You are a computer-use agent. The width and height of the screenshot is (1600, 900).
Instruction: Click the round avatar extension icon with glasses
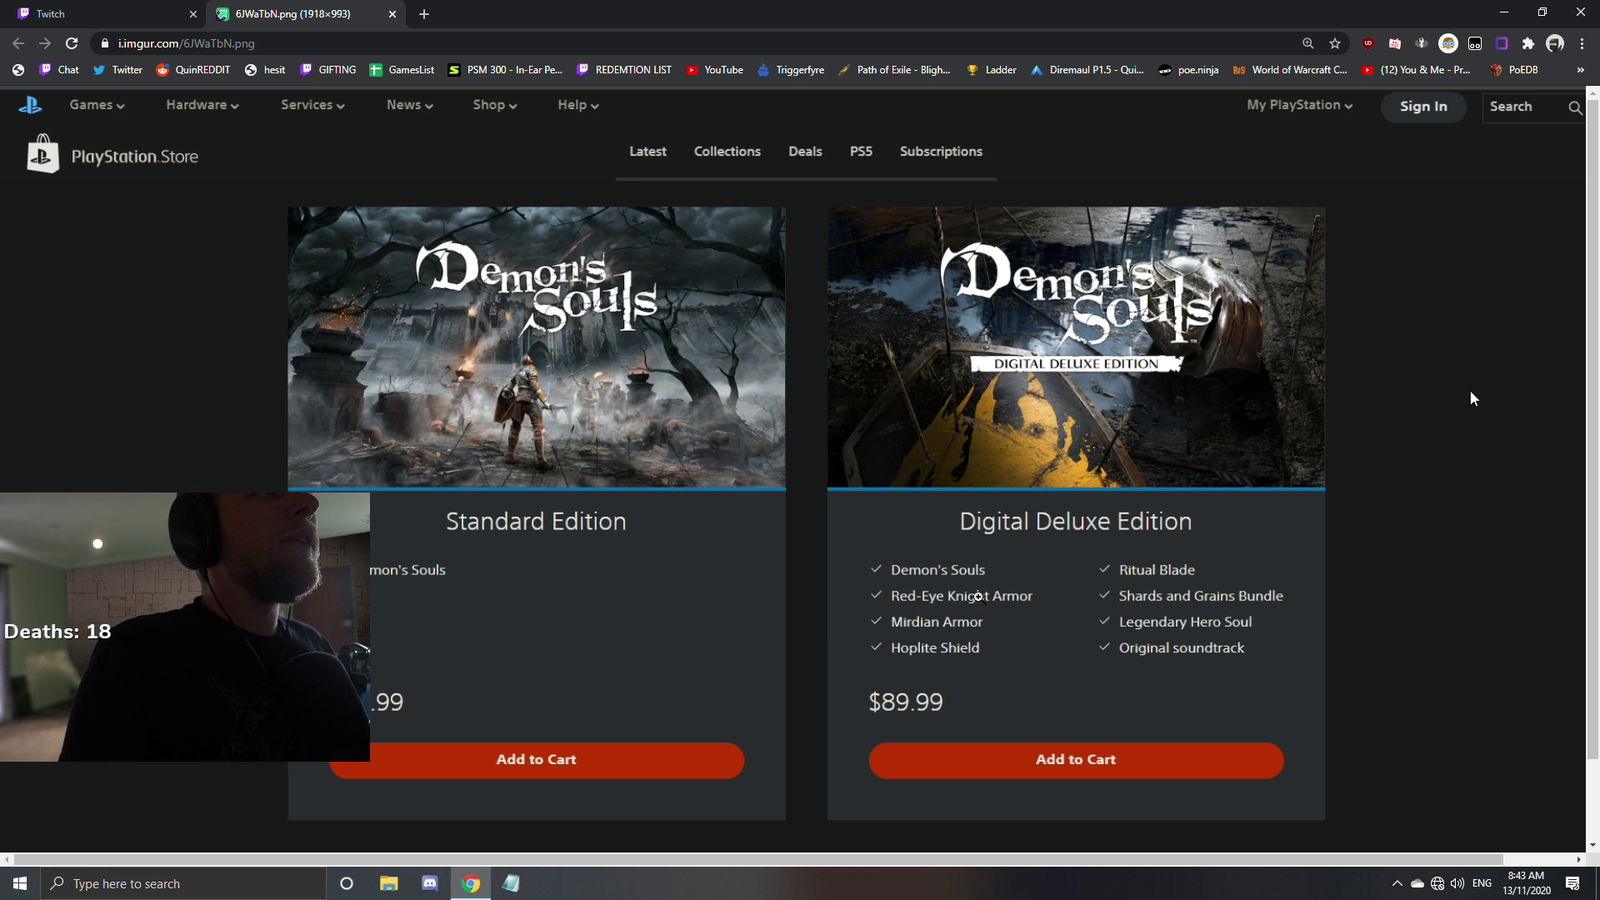coord(1448,43)
